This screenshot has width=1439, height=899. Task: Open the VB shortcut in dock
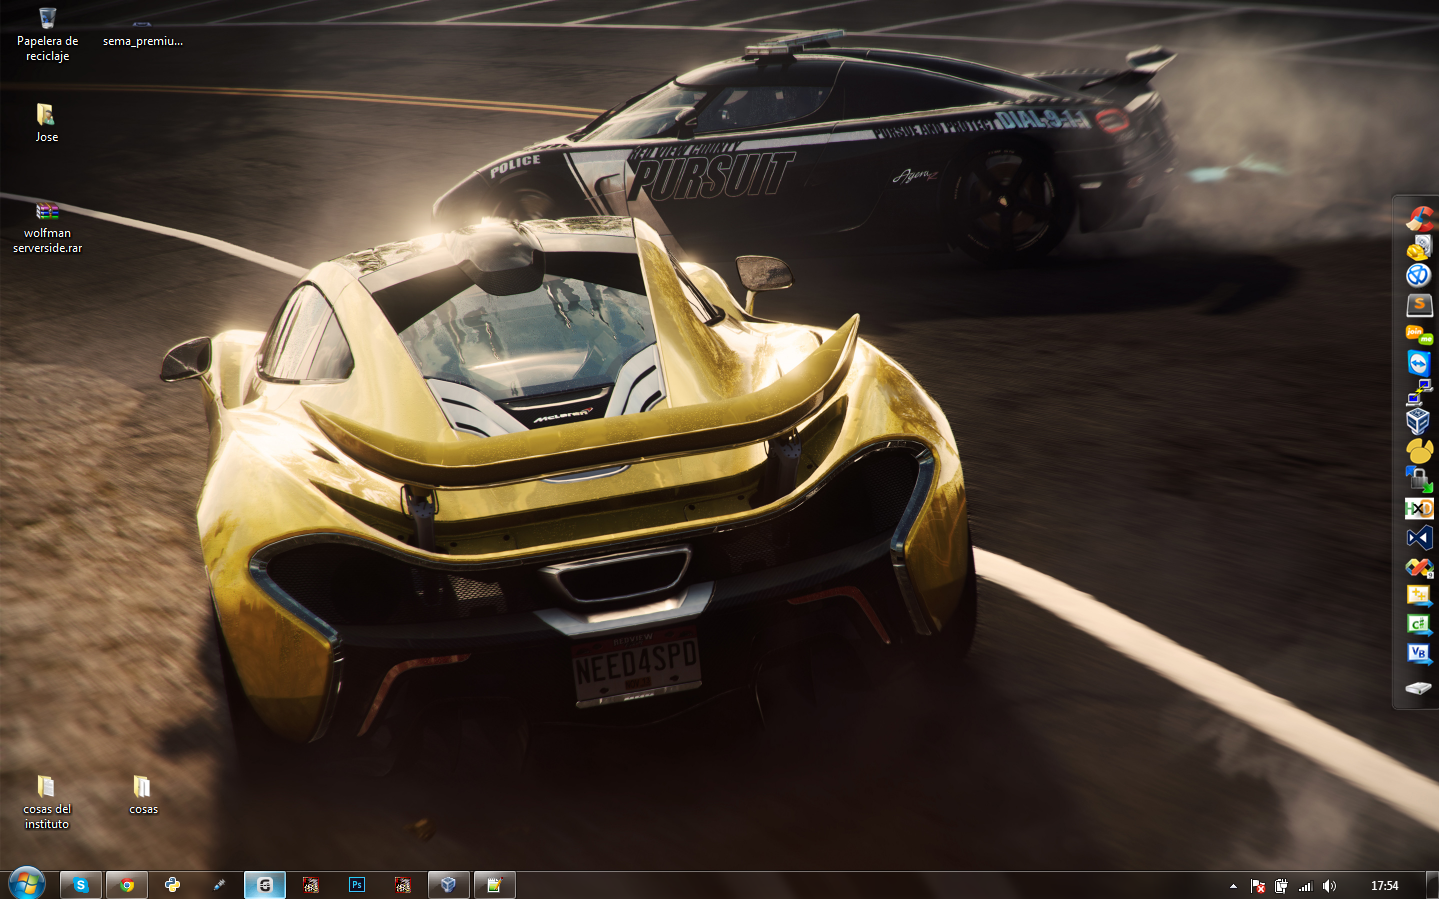tap(1419, 654)
